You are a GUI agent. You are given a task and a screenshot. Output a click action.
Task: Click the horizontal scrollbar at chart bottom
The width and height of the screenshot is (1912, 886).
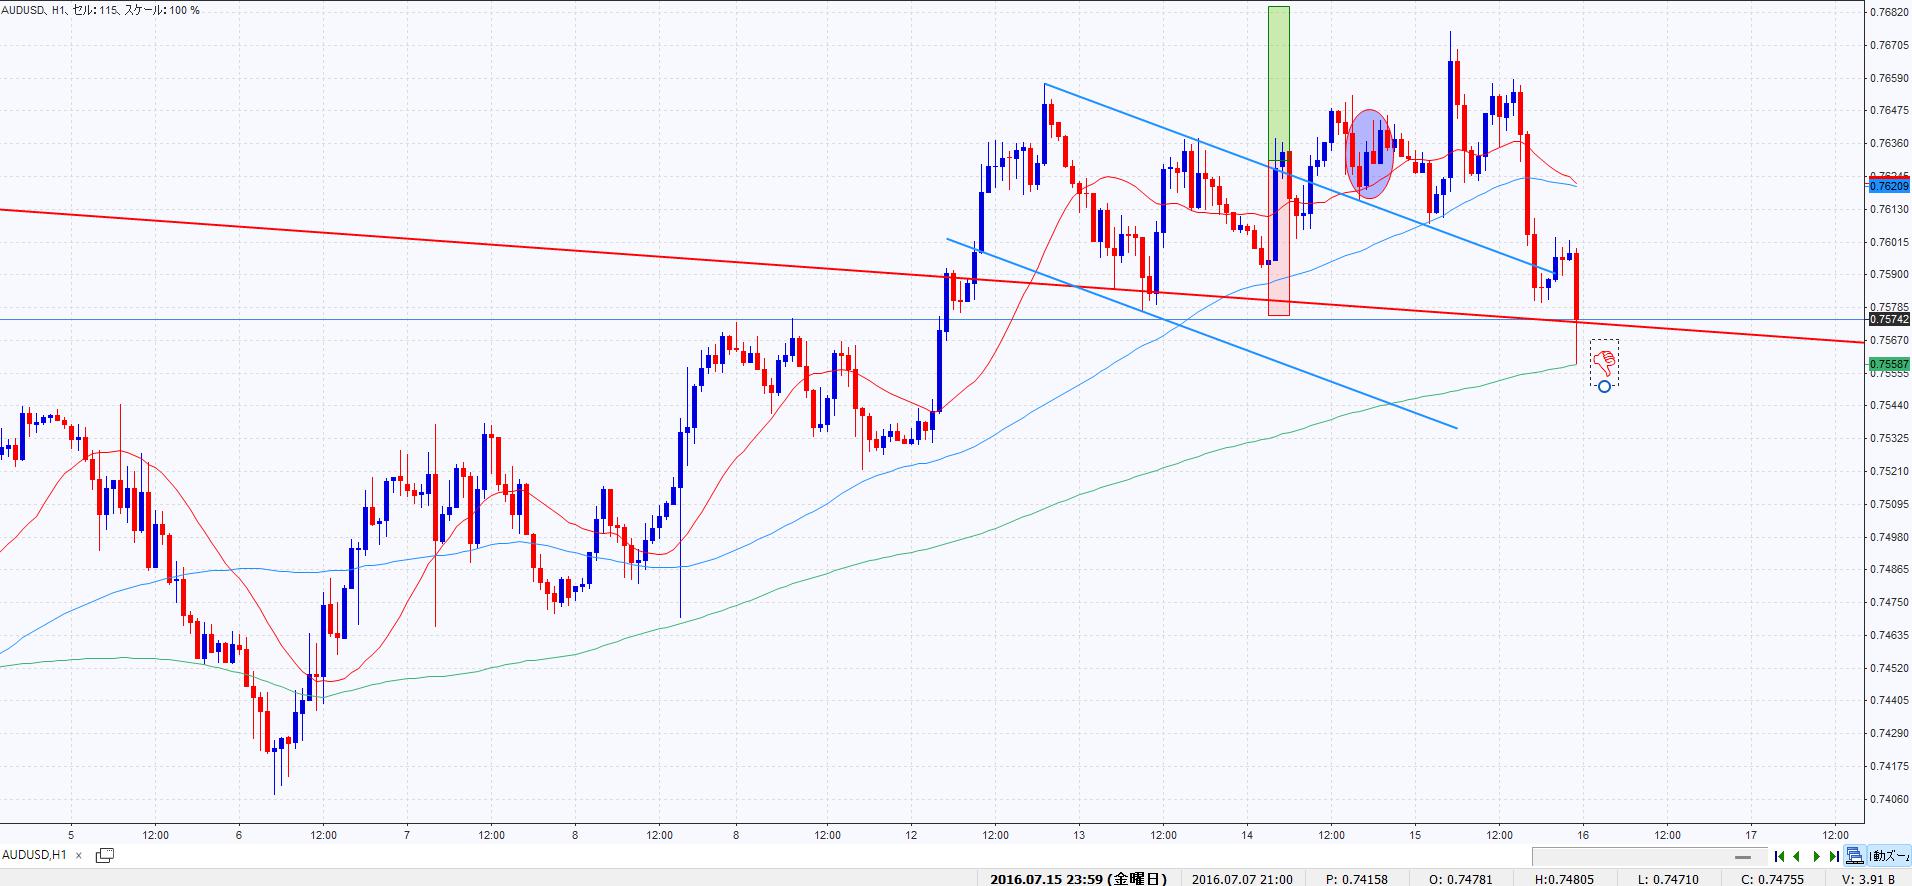[x=1650, y=857]
